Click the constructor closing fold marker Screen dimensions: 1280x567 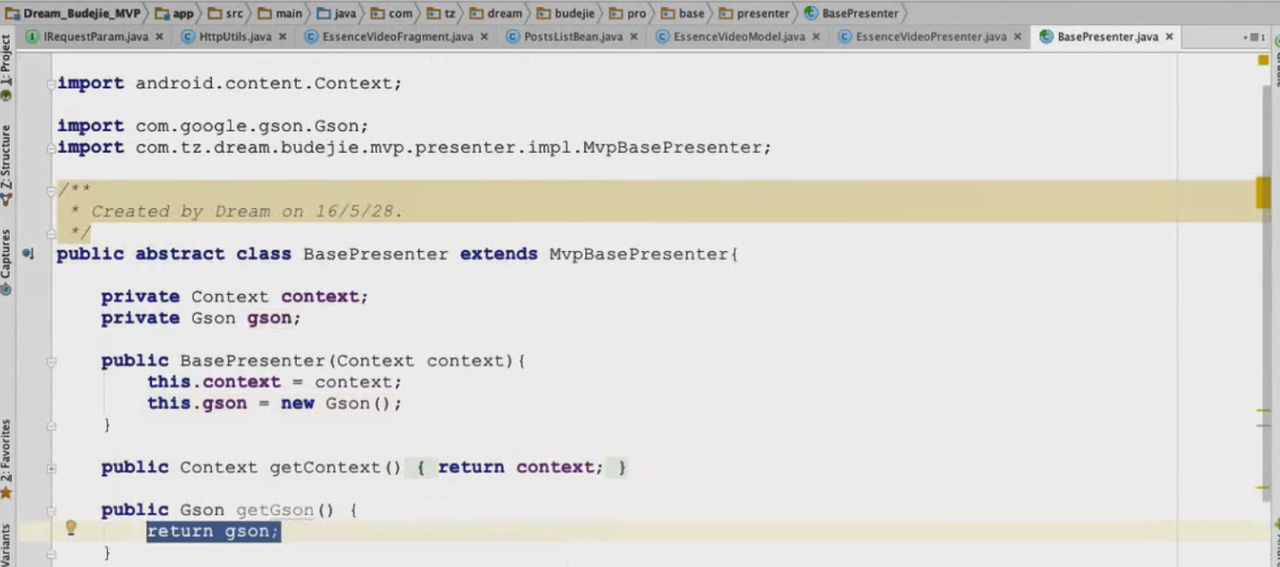(x=51, y=425)
